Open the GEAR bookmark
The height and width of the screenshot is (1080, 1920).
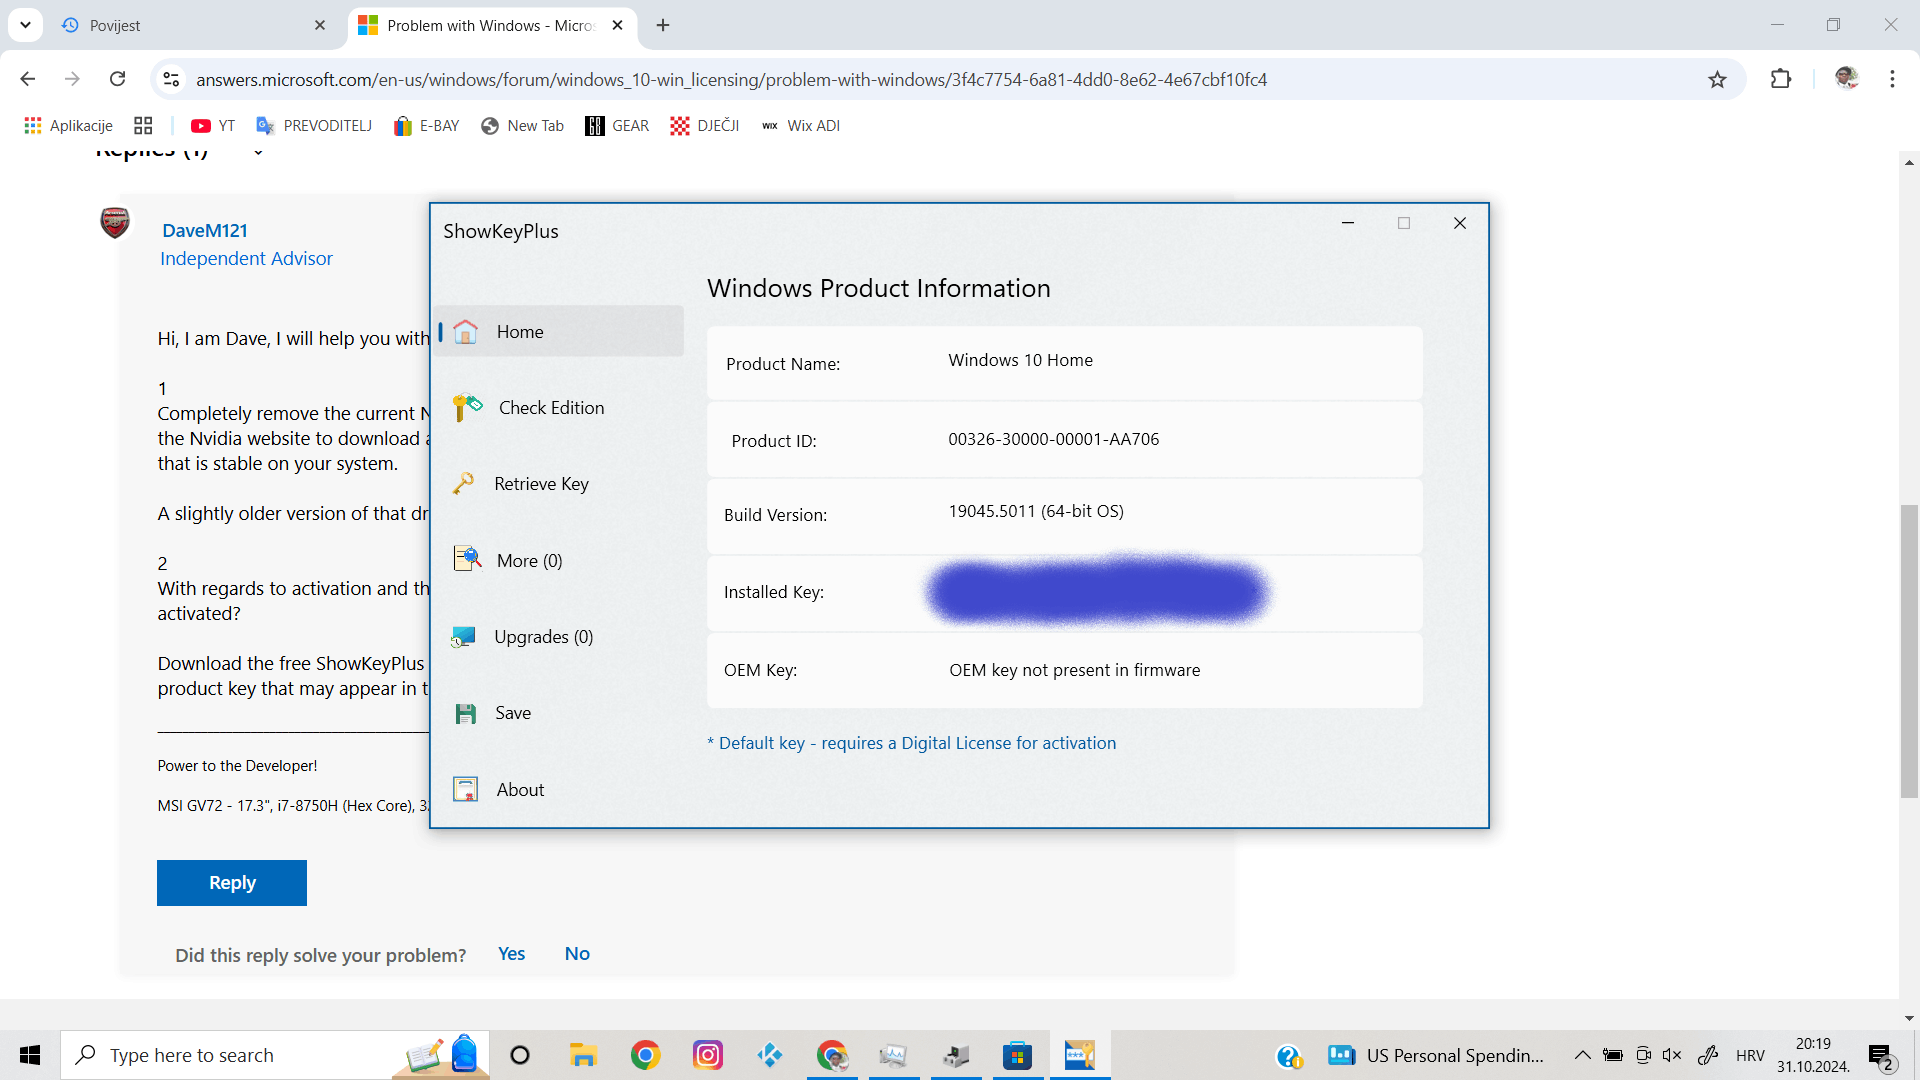[617, 125]
